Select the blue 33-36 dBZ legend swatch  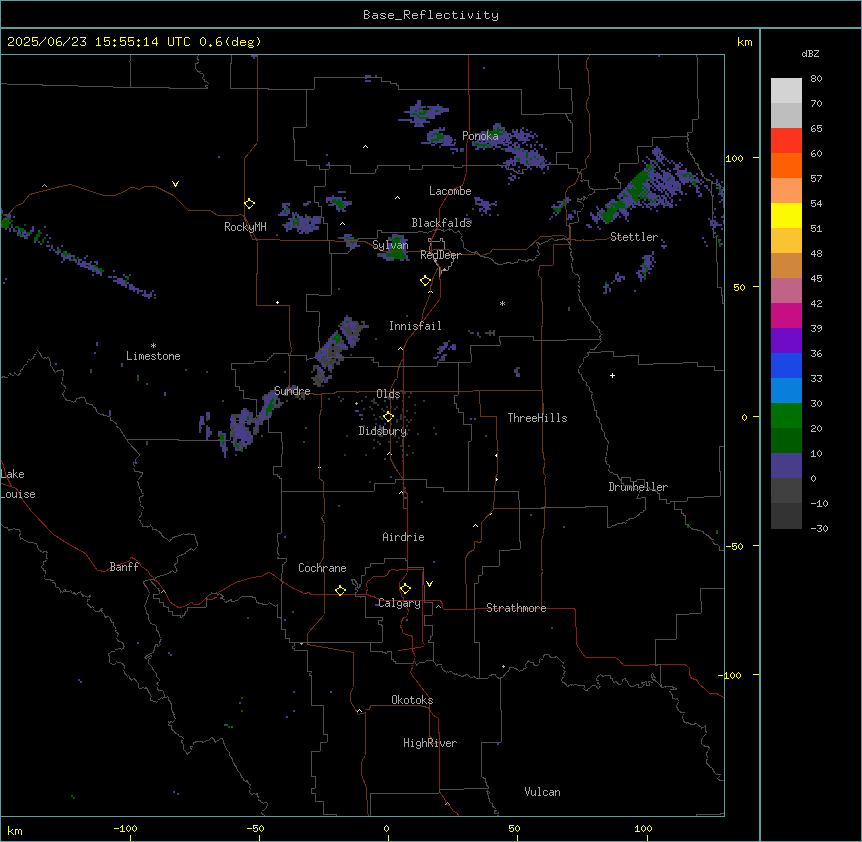pos(786,365)
